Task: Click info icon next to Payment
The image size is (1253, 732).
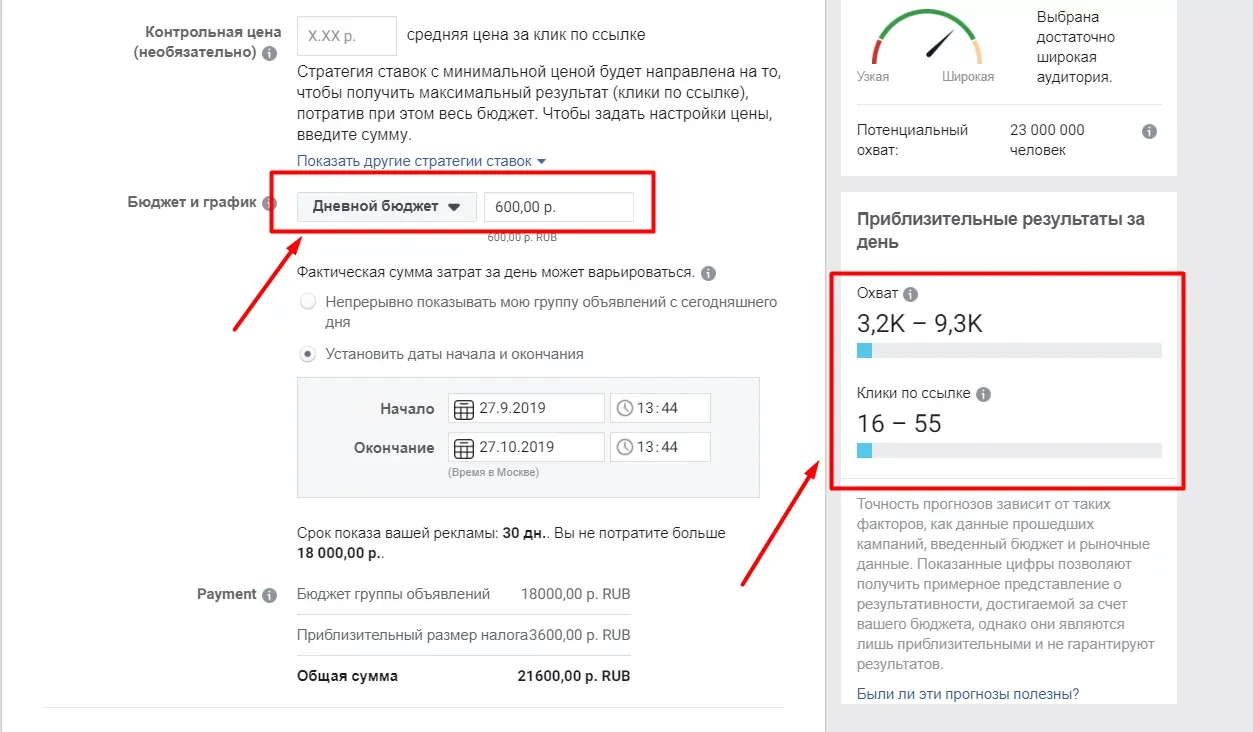Action: pos(269,595)
